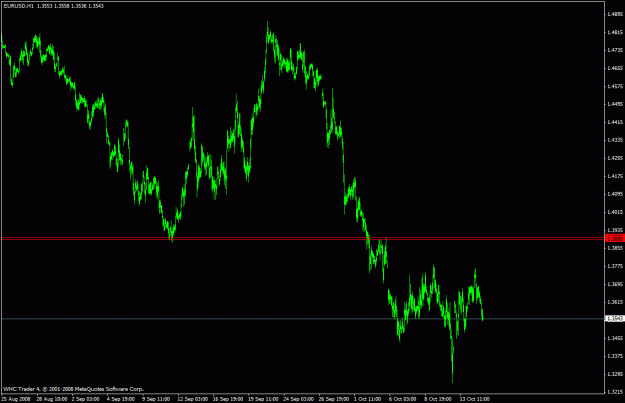Click the 1.4895 price axis label

(615, 14)
